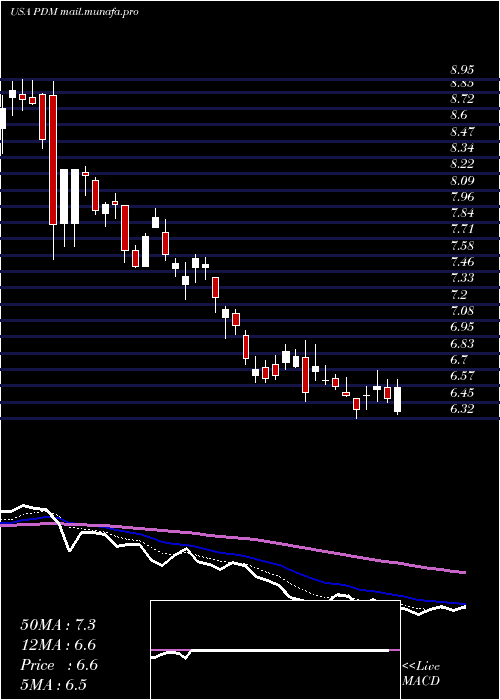Viewport: 500px width, 700px height.
Task: Click the '12MA : 6.6' legend entry
Action: pyautogui.click(x=58, y=645)
